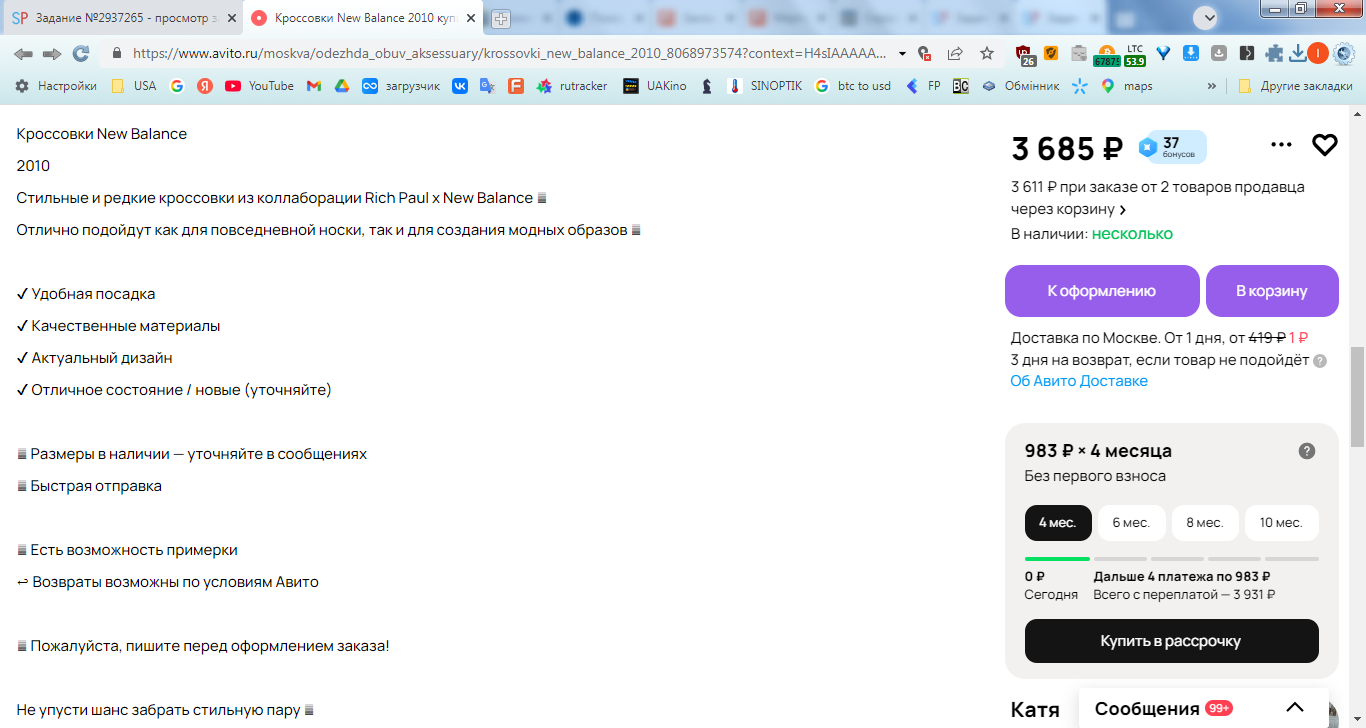Screen dimensions: 1366x728
Task: Open Google Translate bookmark icon
Action: click(487, 86)
